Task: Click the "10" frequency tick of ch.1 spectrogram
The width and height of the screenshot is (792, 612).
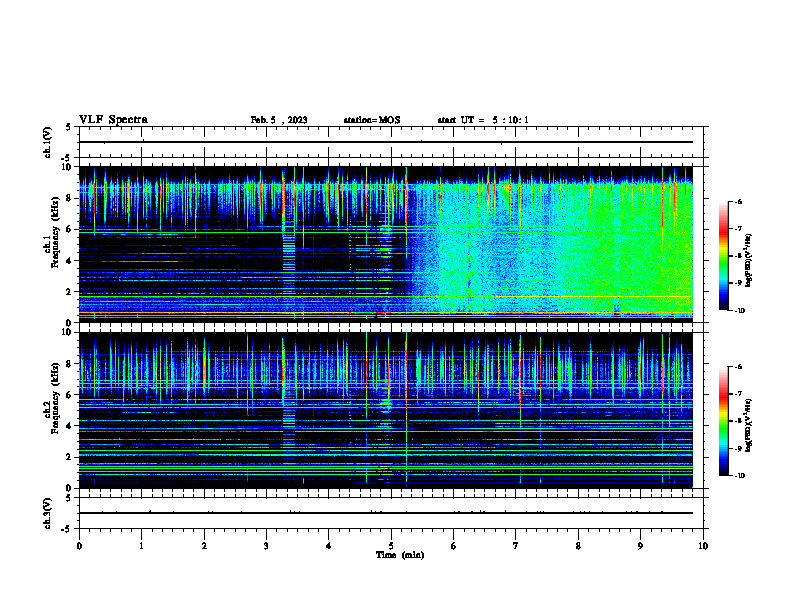Action: 69,167
